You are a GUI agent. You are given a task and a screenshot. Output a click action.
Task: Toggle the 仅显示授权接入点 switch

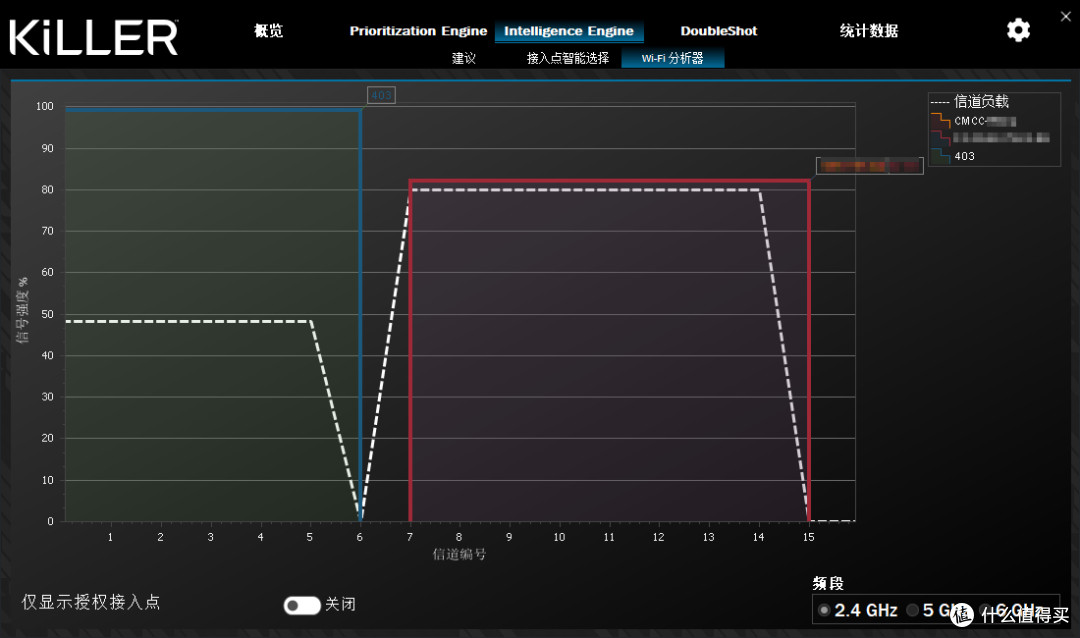coord(302,605)
